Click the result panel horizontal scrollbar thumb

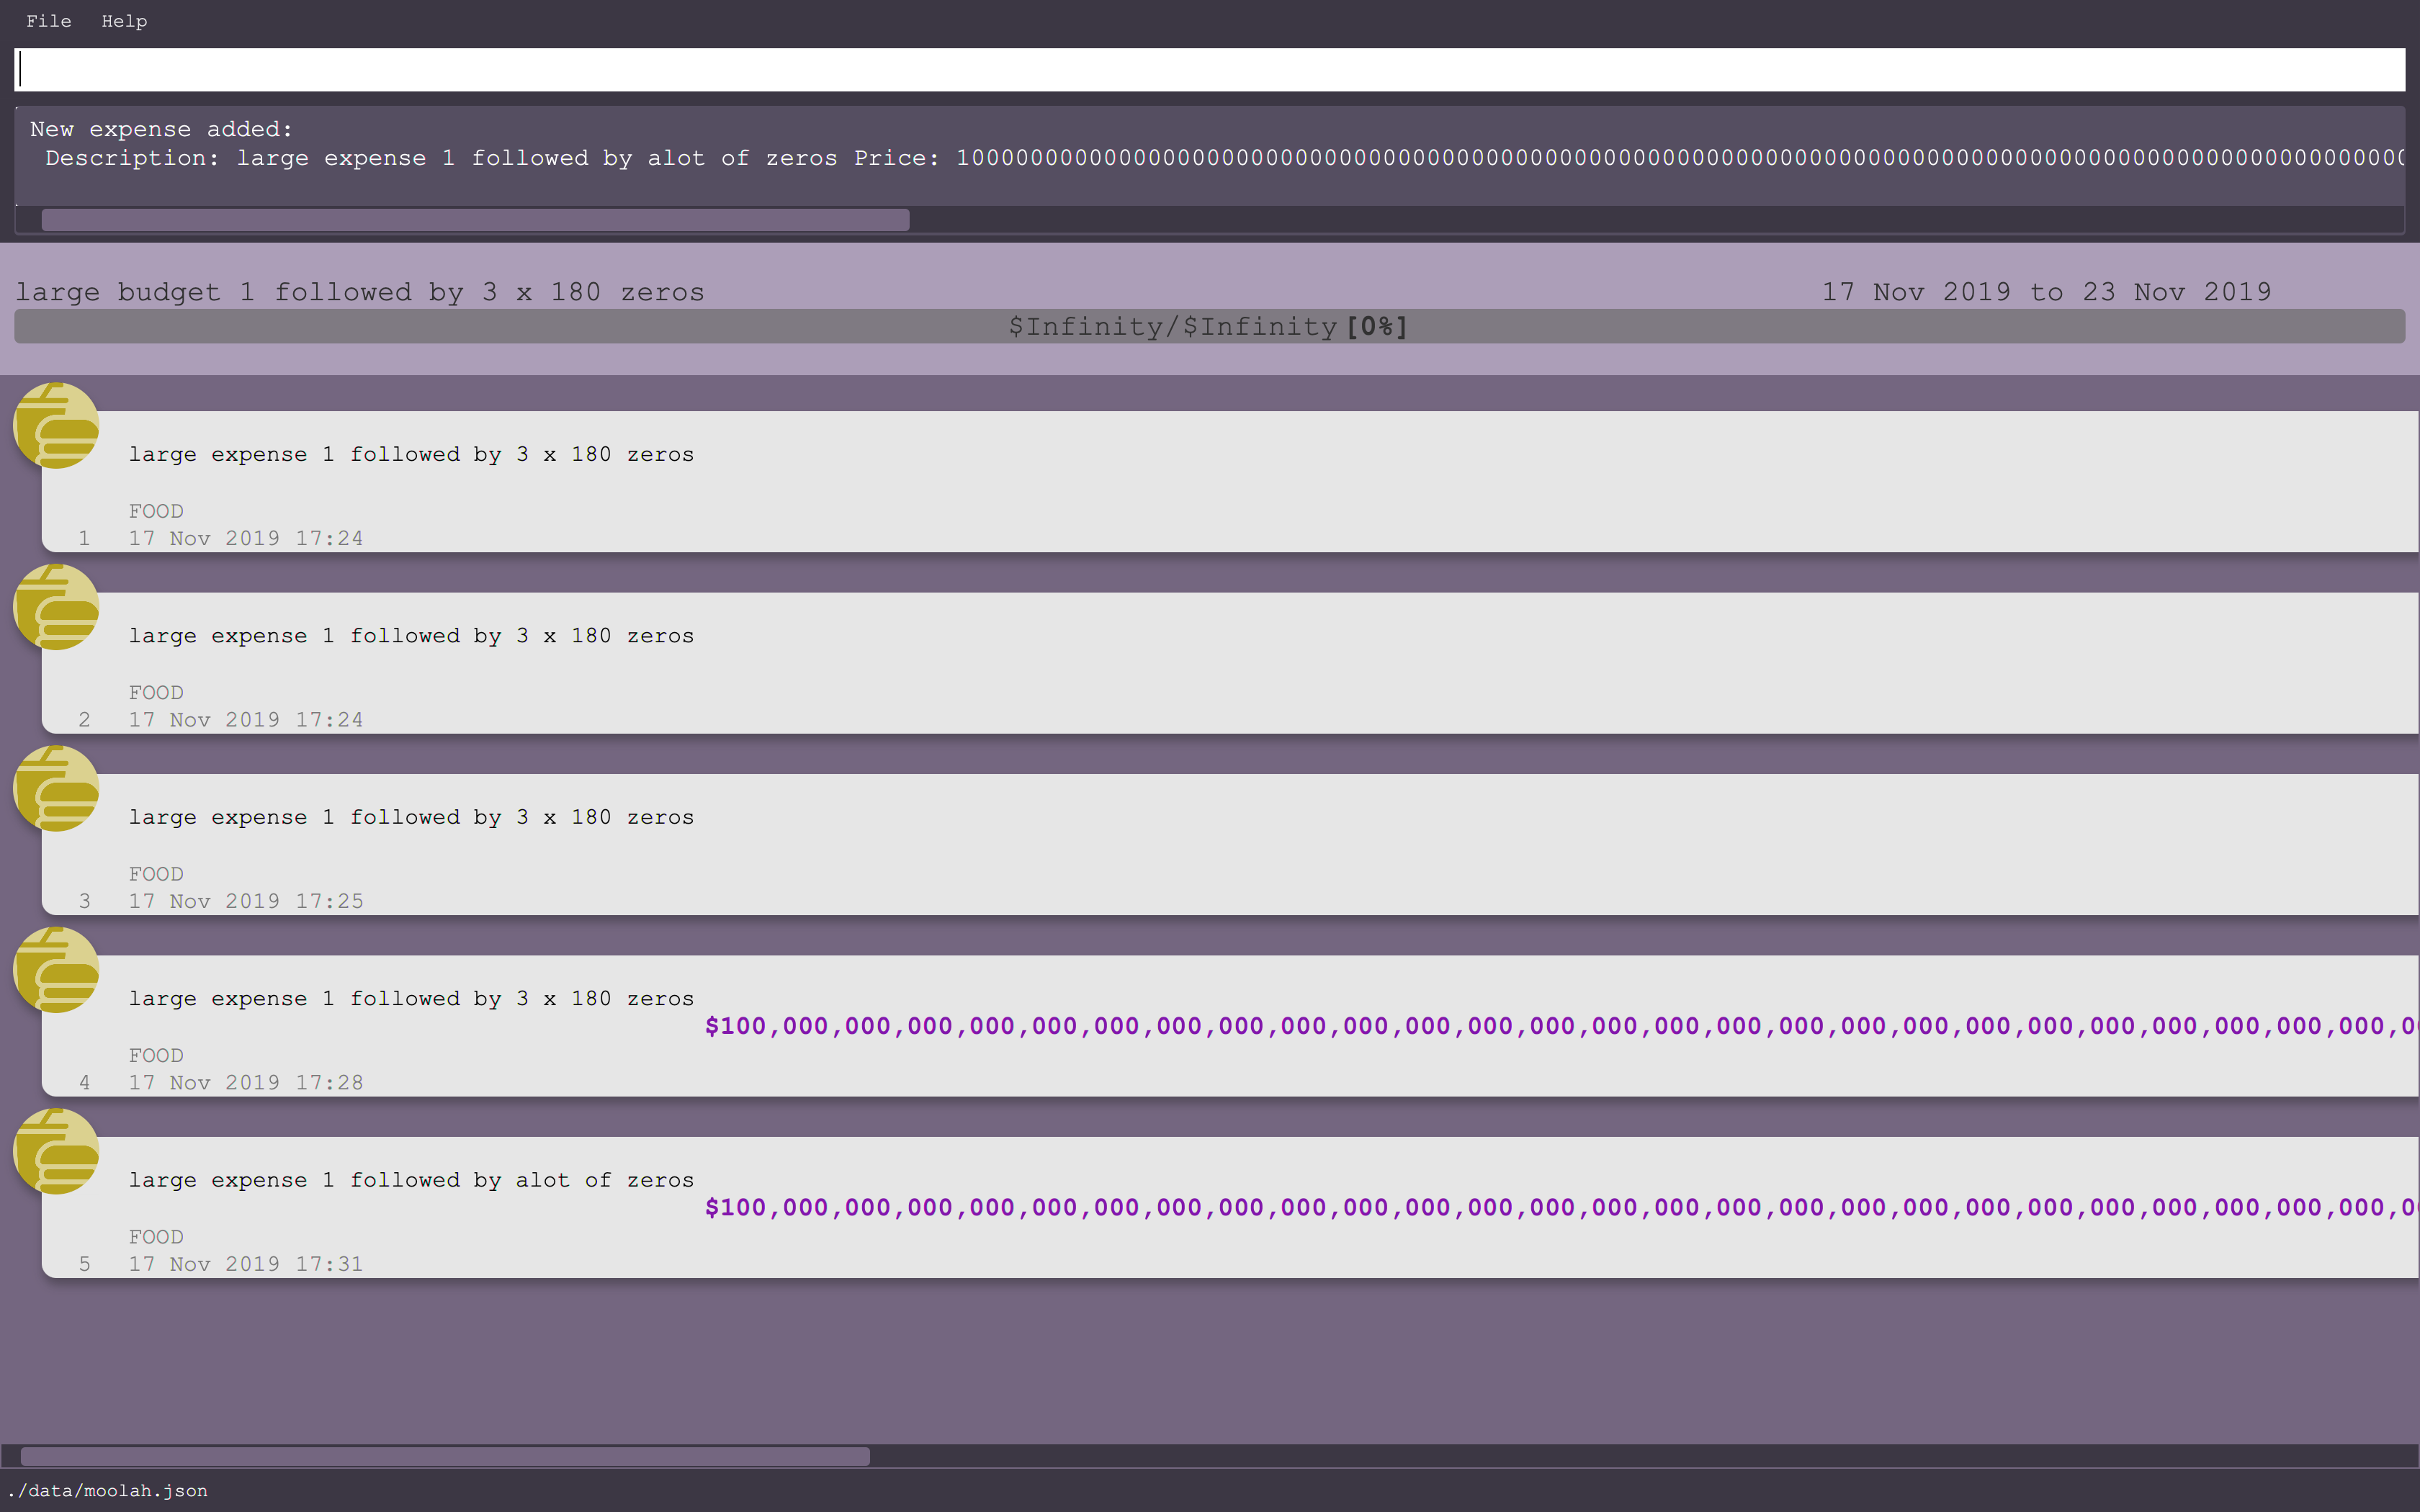click(475, 220)
